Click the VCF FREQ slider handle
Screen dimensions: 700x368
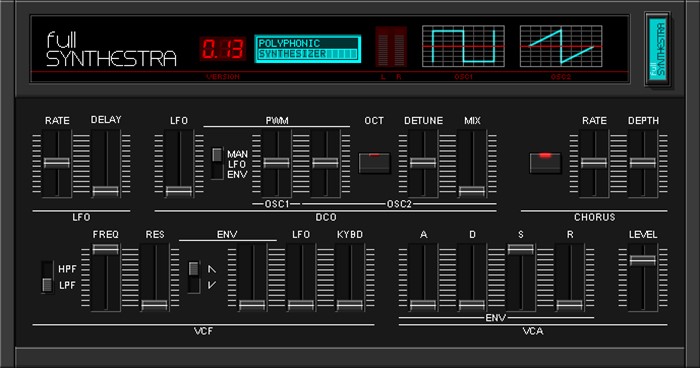tap(106, 249)
